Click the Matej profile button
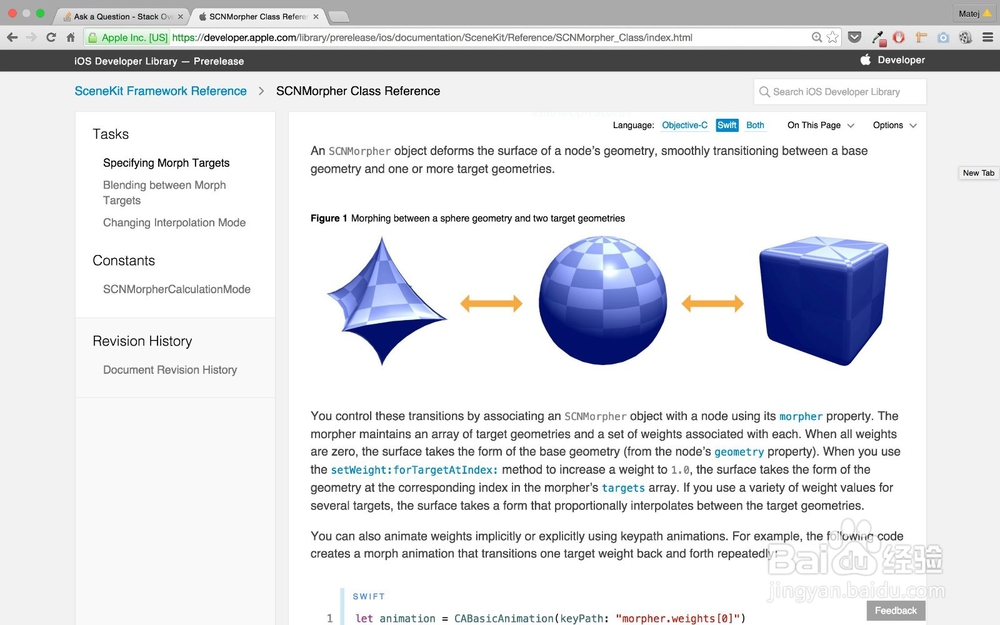1000x625 pixels. point(974,13)
